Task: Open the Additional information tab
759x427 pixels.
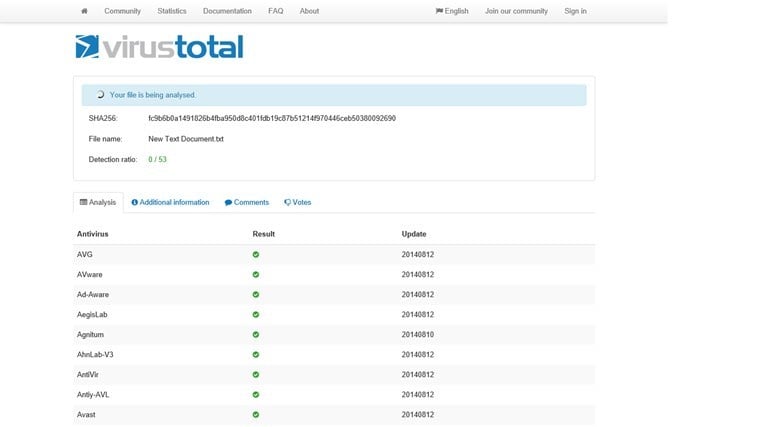Action: click(170, 202)
